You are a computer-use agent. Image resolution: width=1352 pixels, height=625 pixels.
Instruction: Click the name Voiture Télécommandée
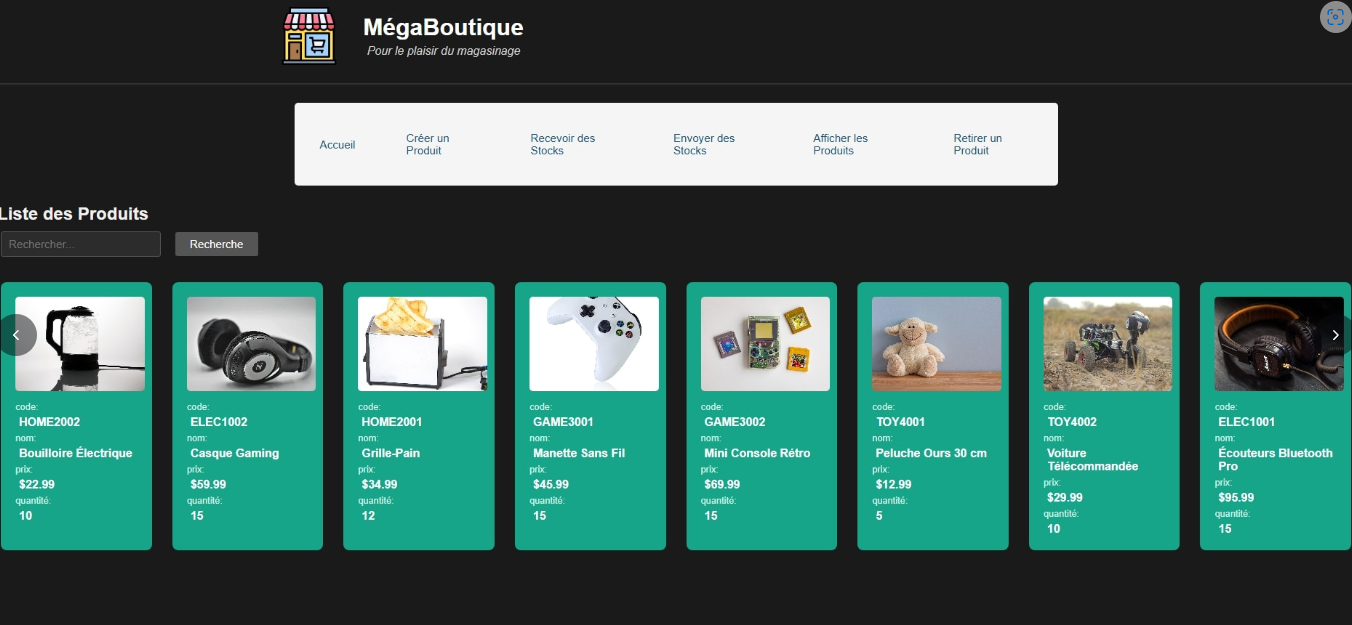1093,460
